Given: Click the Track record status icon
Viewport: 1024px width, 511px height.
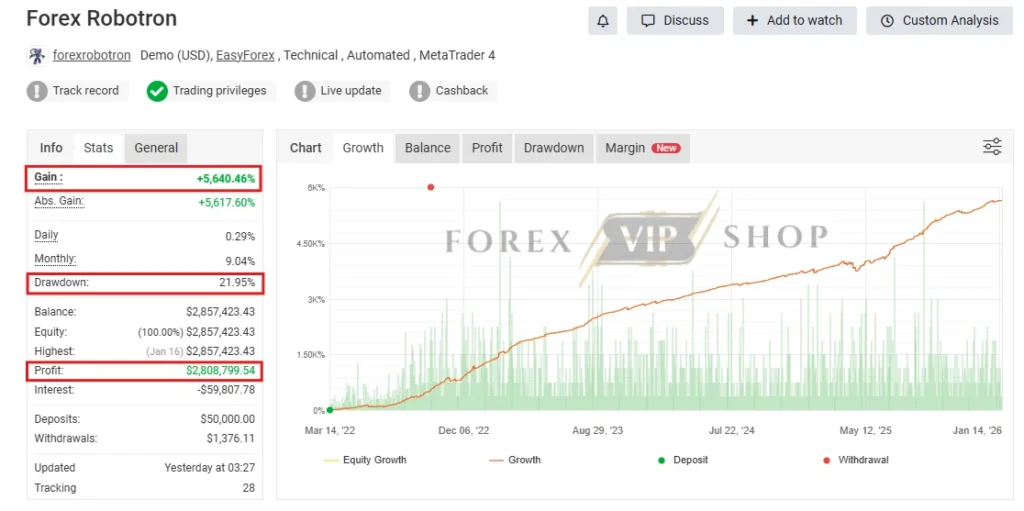Looking at the screenshot, I should pos(37,91).
